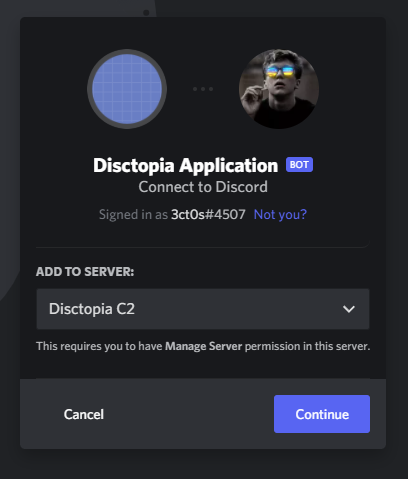Click the three connecting dots between avatars
The width and height of the screenshot is (408, 479).
[x=203, y=89]
